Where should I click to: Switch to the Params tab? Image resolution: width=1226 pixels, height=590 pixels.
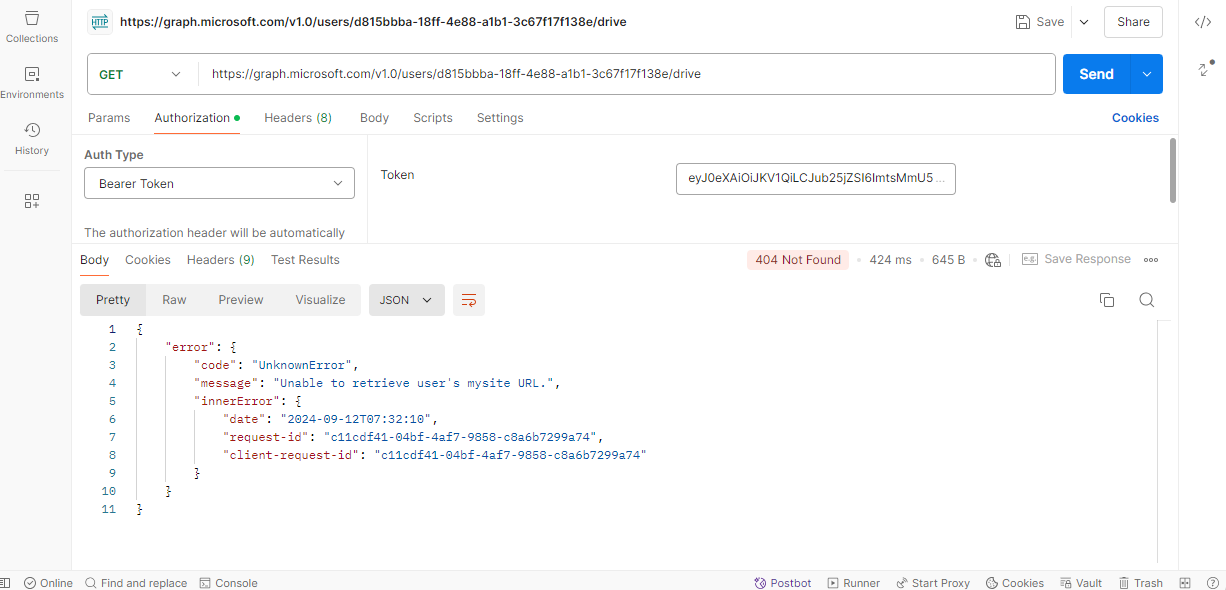[109, 118]
